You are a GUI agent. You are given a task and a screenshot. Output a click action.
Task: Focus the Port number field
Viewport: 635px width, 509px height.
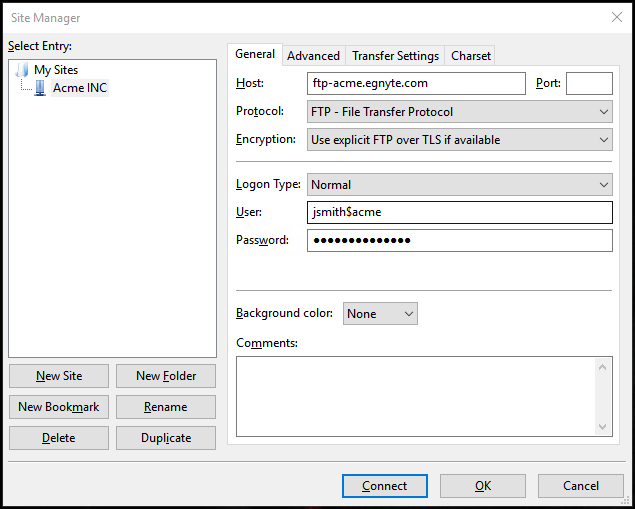(x=589, y=84)
